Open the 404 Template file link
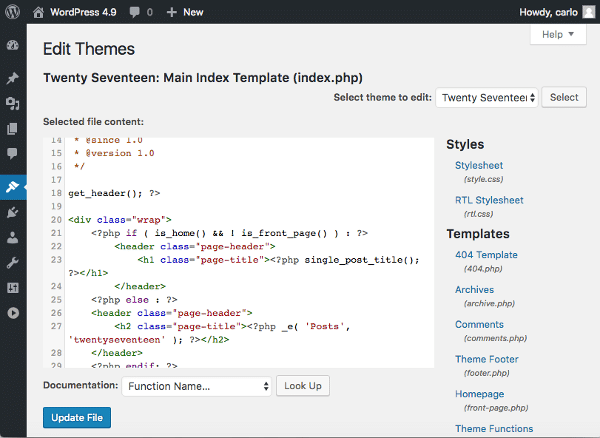The width and height of the screenshot is (600, 438). pyautogui.click(x=486, y=255)
